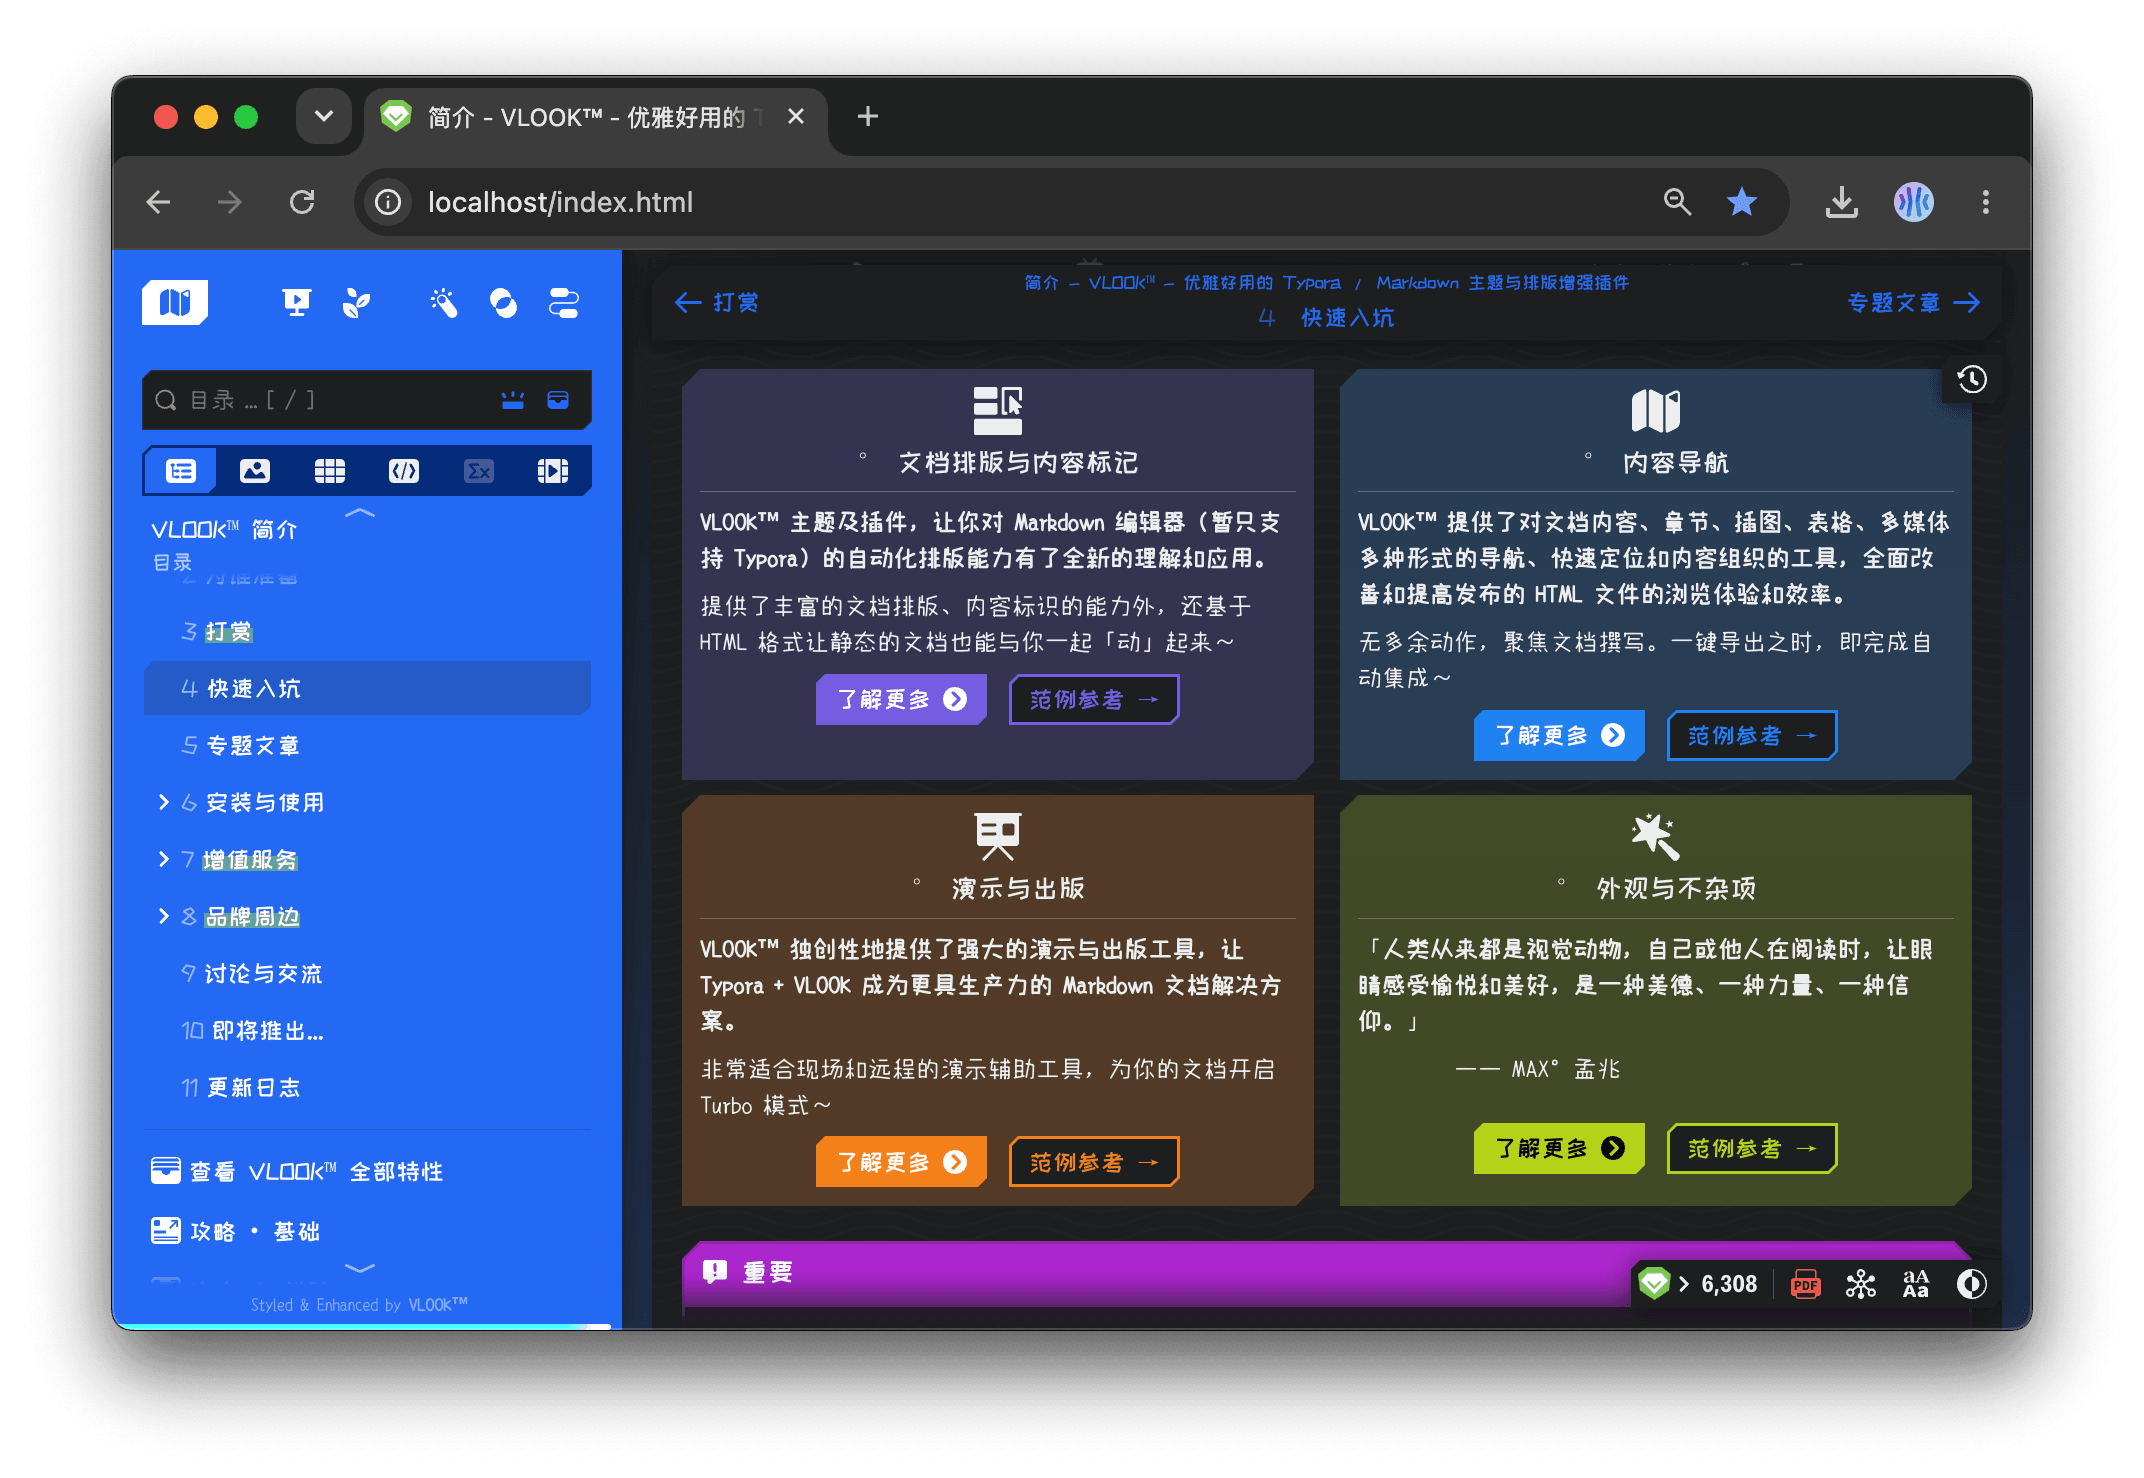Click the document title breadcrumb in header
Screen dimensions: 2144x1478
click(1326, 283)
